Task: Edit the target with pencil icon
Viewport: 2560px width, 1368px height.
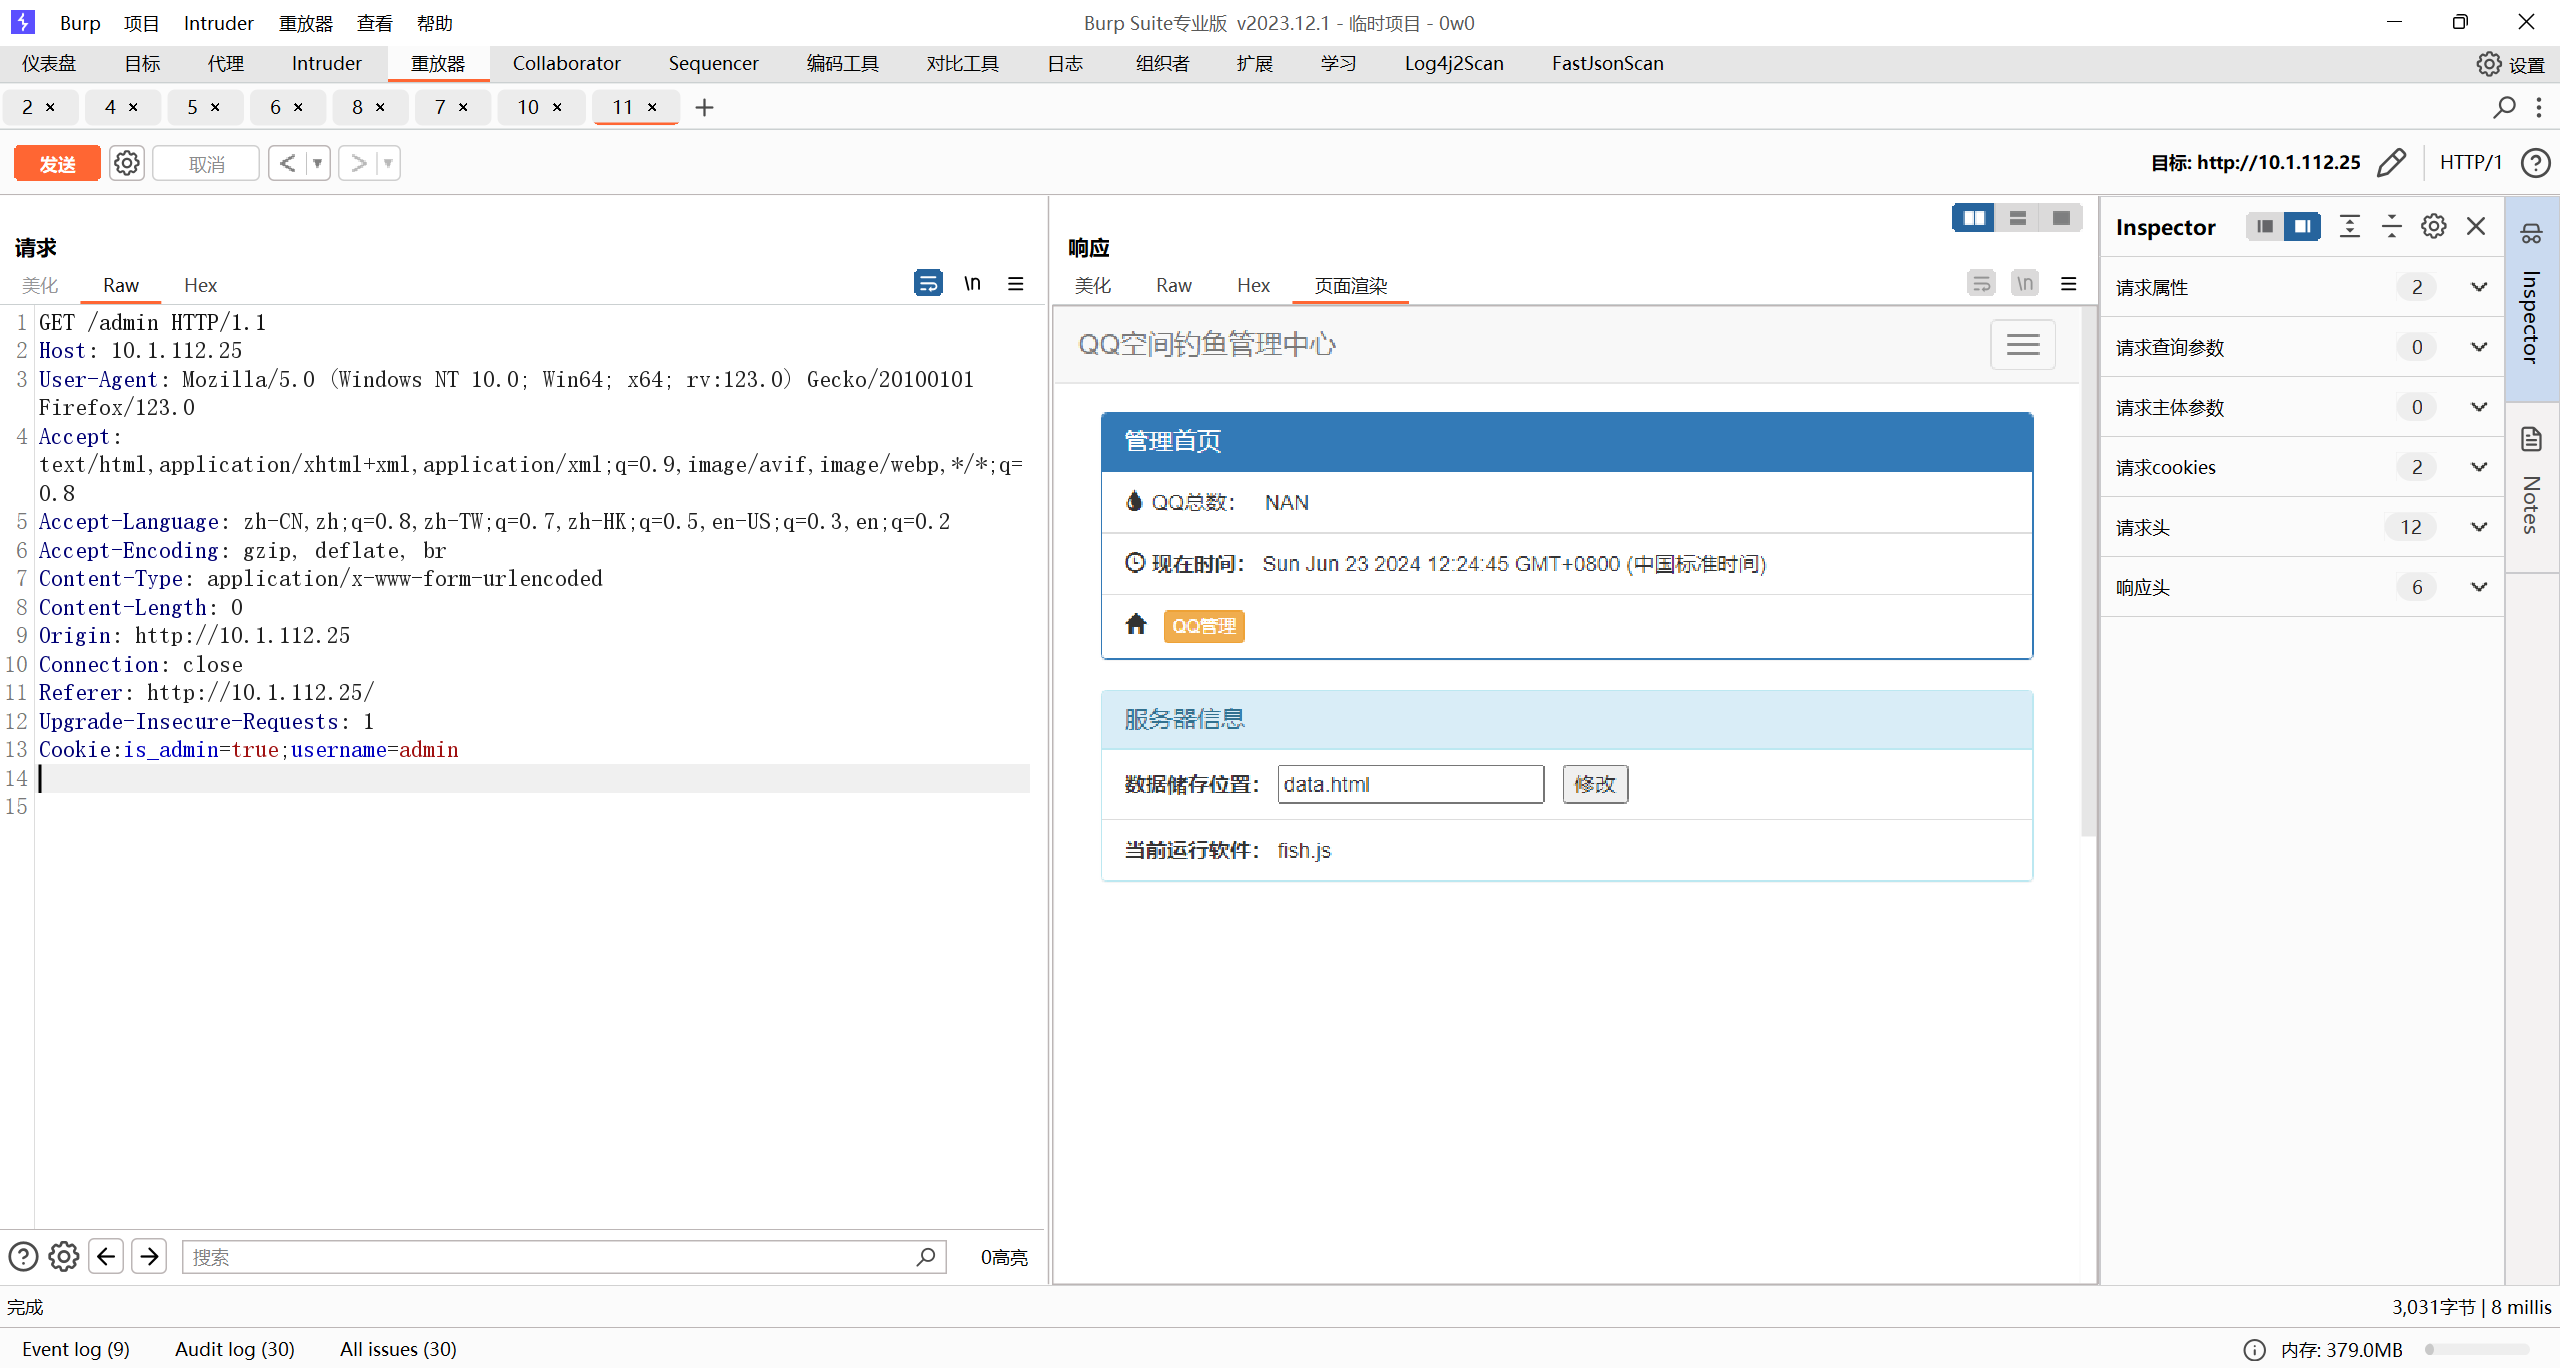Action: 2391,162
